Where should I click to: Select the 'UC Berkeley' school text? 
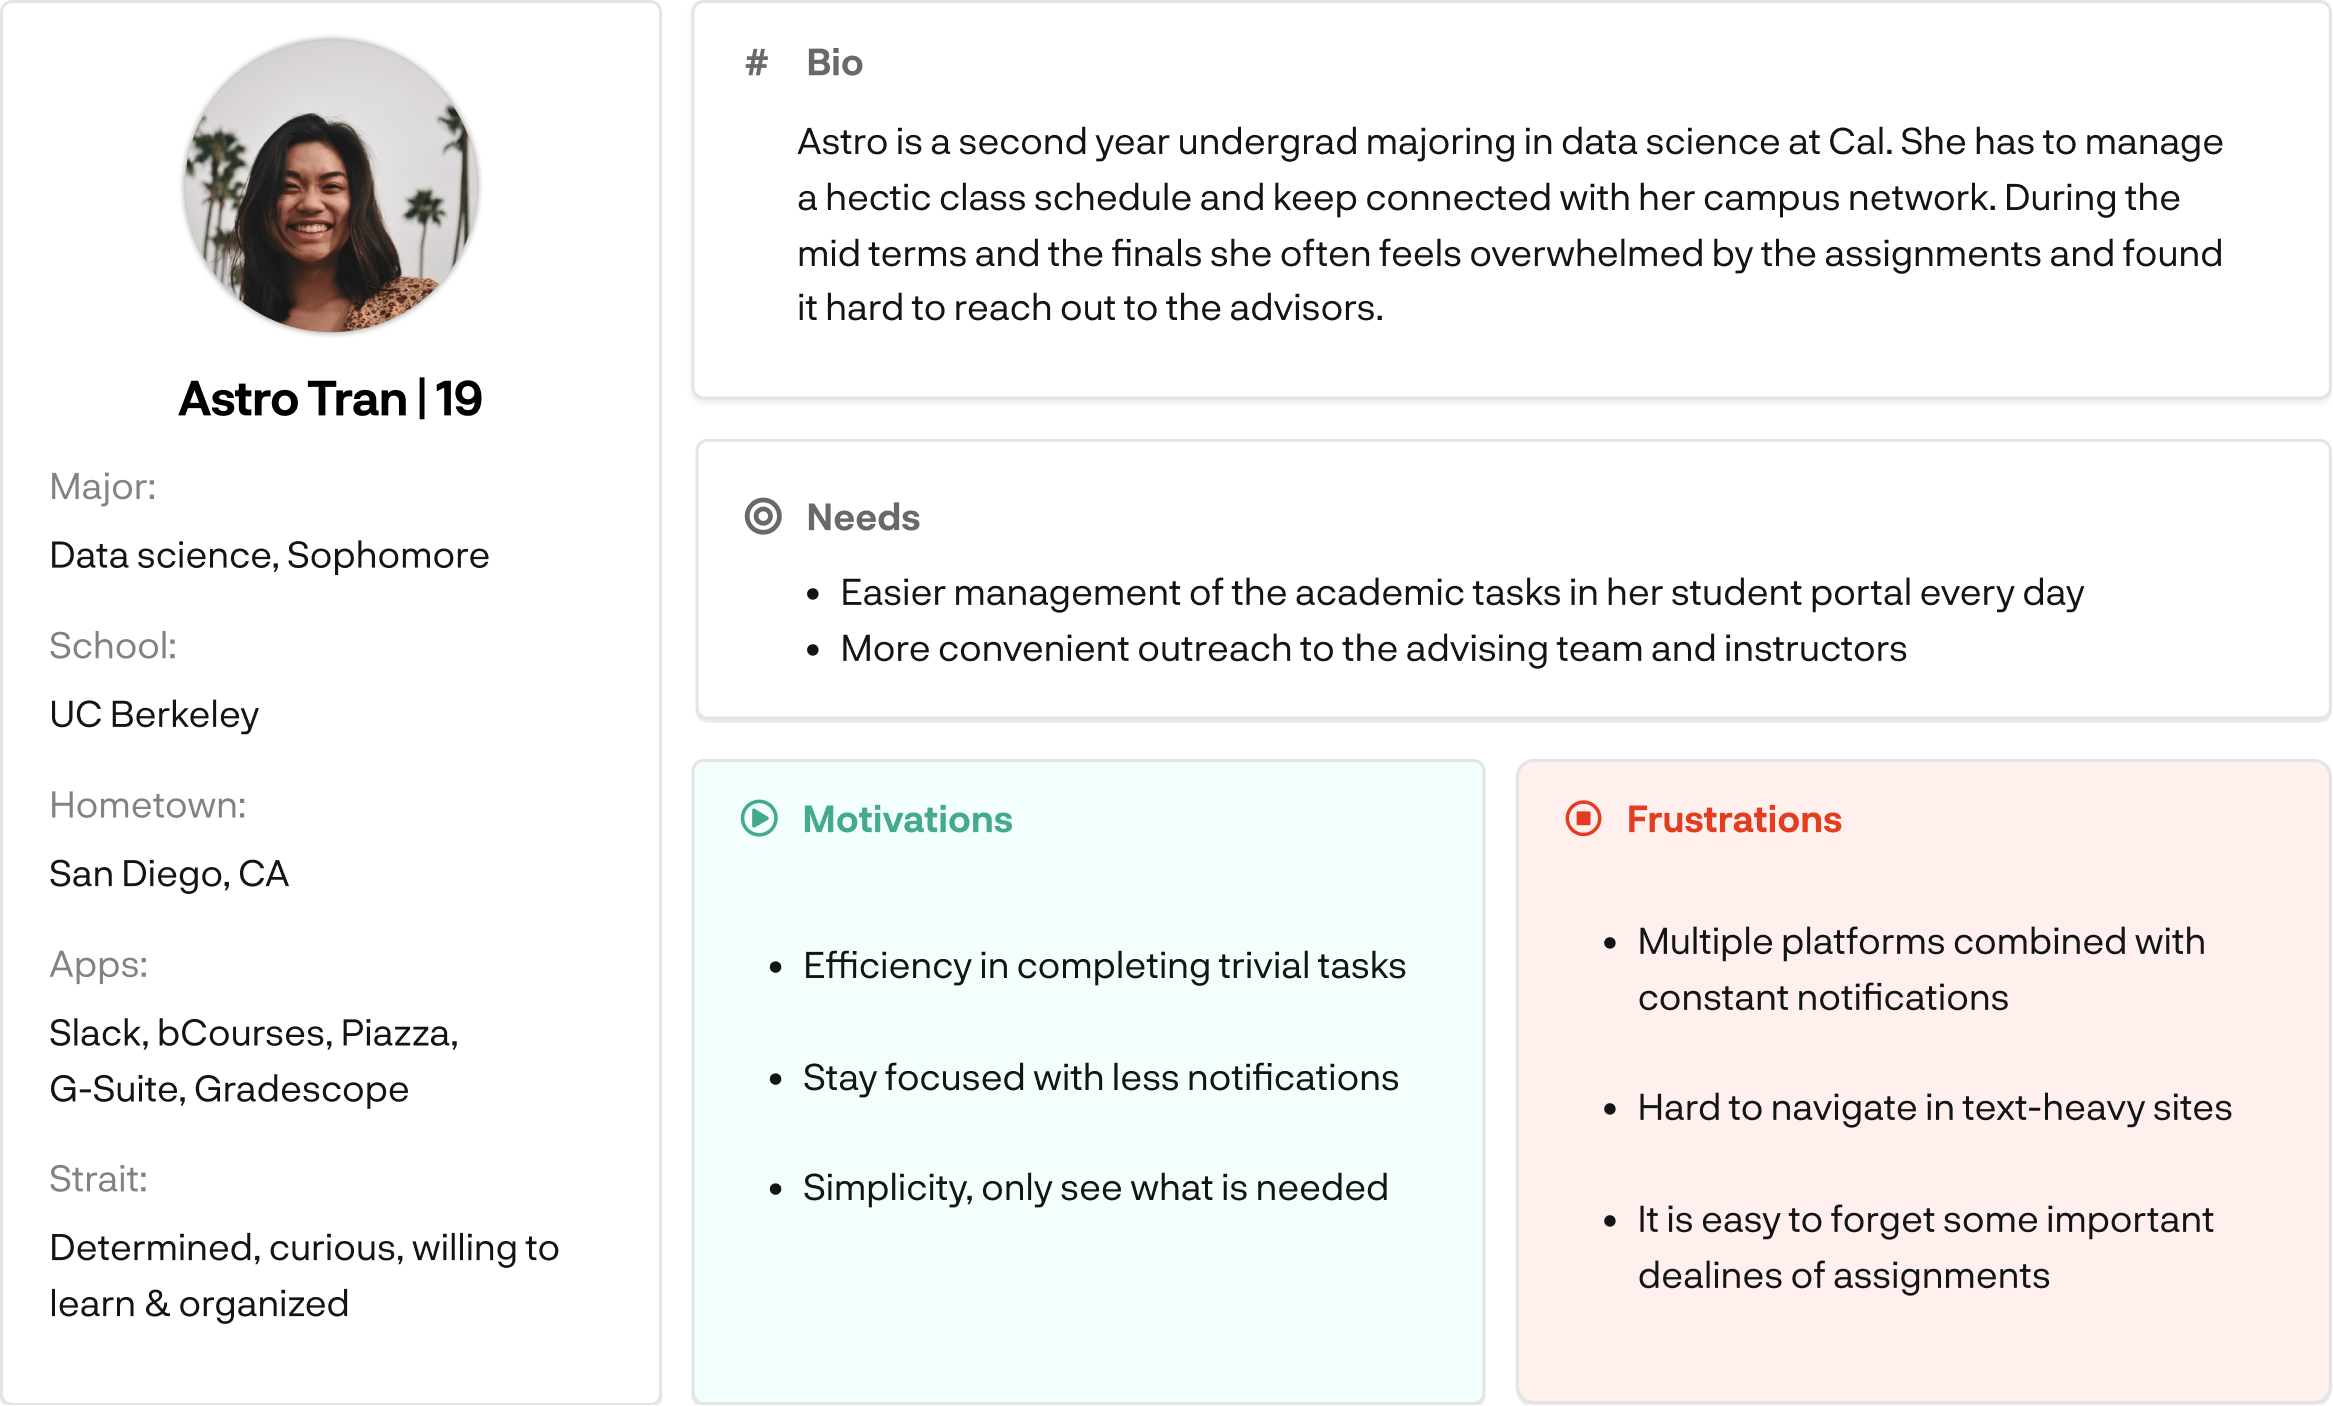(154, 714)
